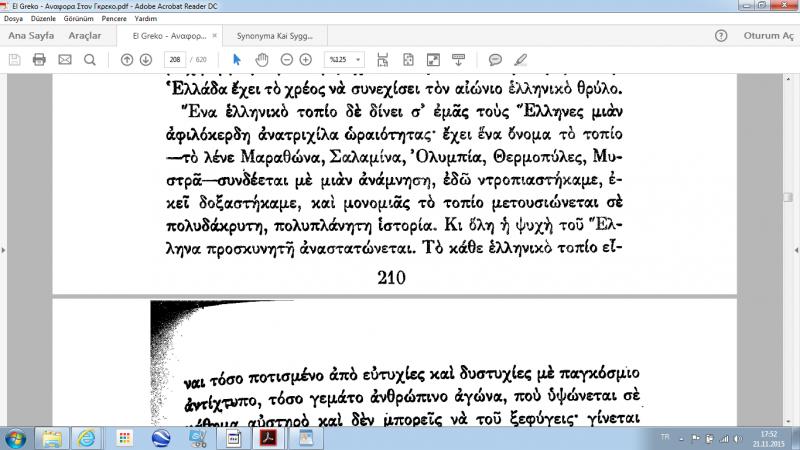Open Windows Start menu
Image resolution: width=800 pixels, height=450 pixels.
(x=15, y=439)
